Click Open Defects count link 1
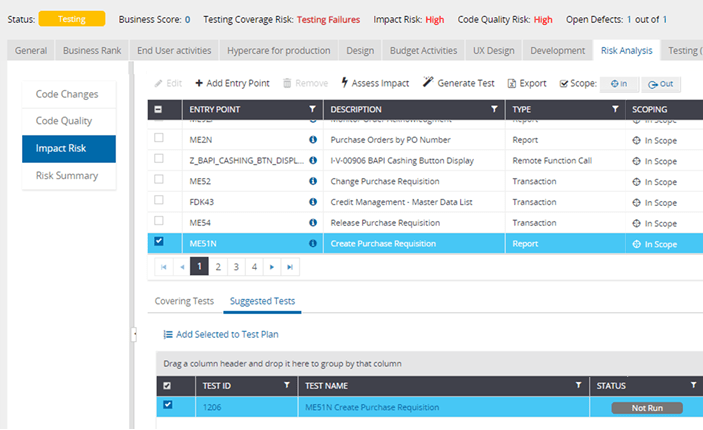 [629, 20]
